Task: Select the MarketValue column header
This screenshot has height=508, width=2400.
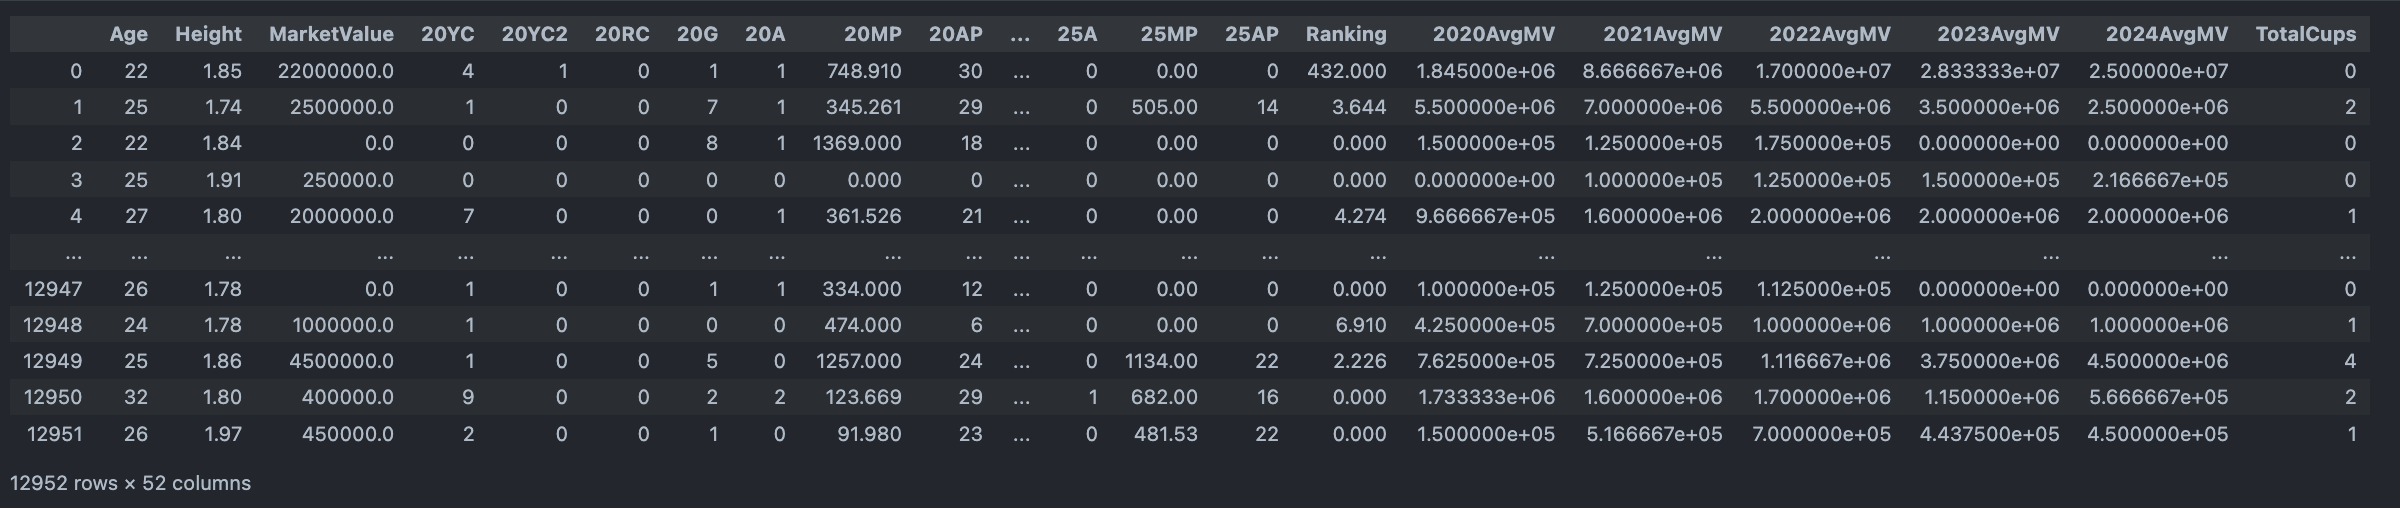Action: click(x=331, y=34)
